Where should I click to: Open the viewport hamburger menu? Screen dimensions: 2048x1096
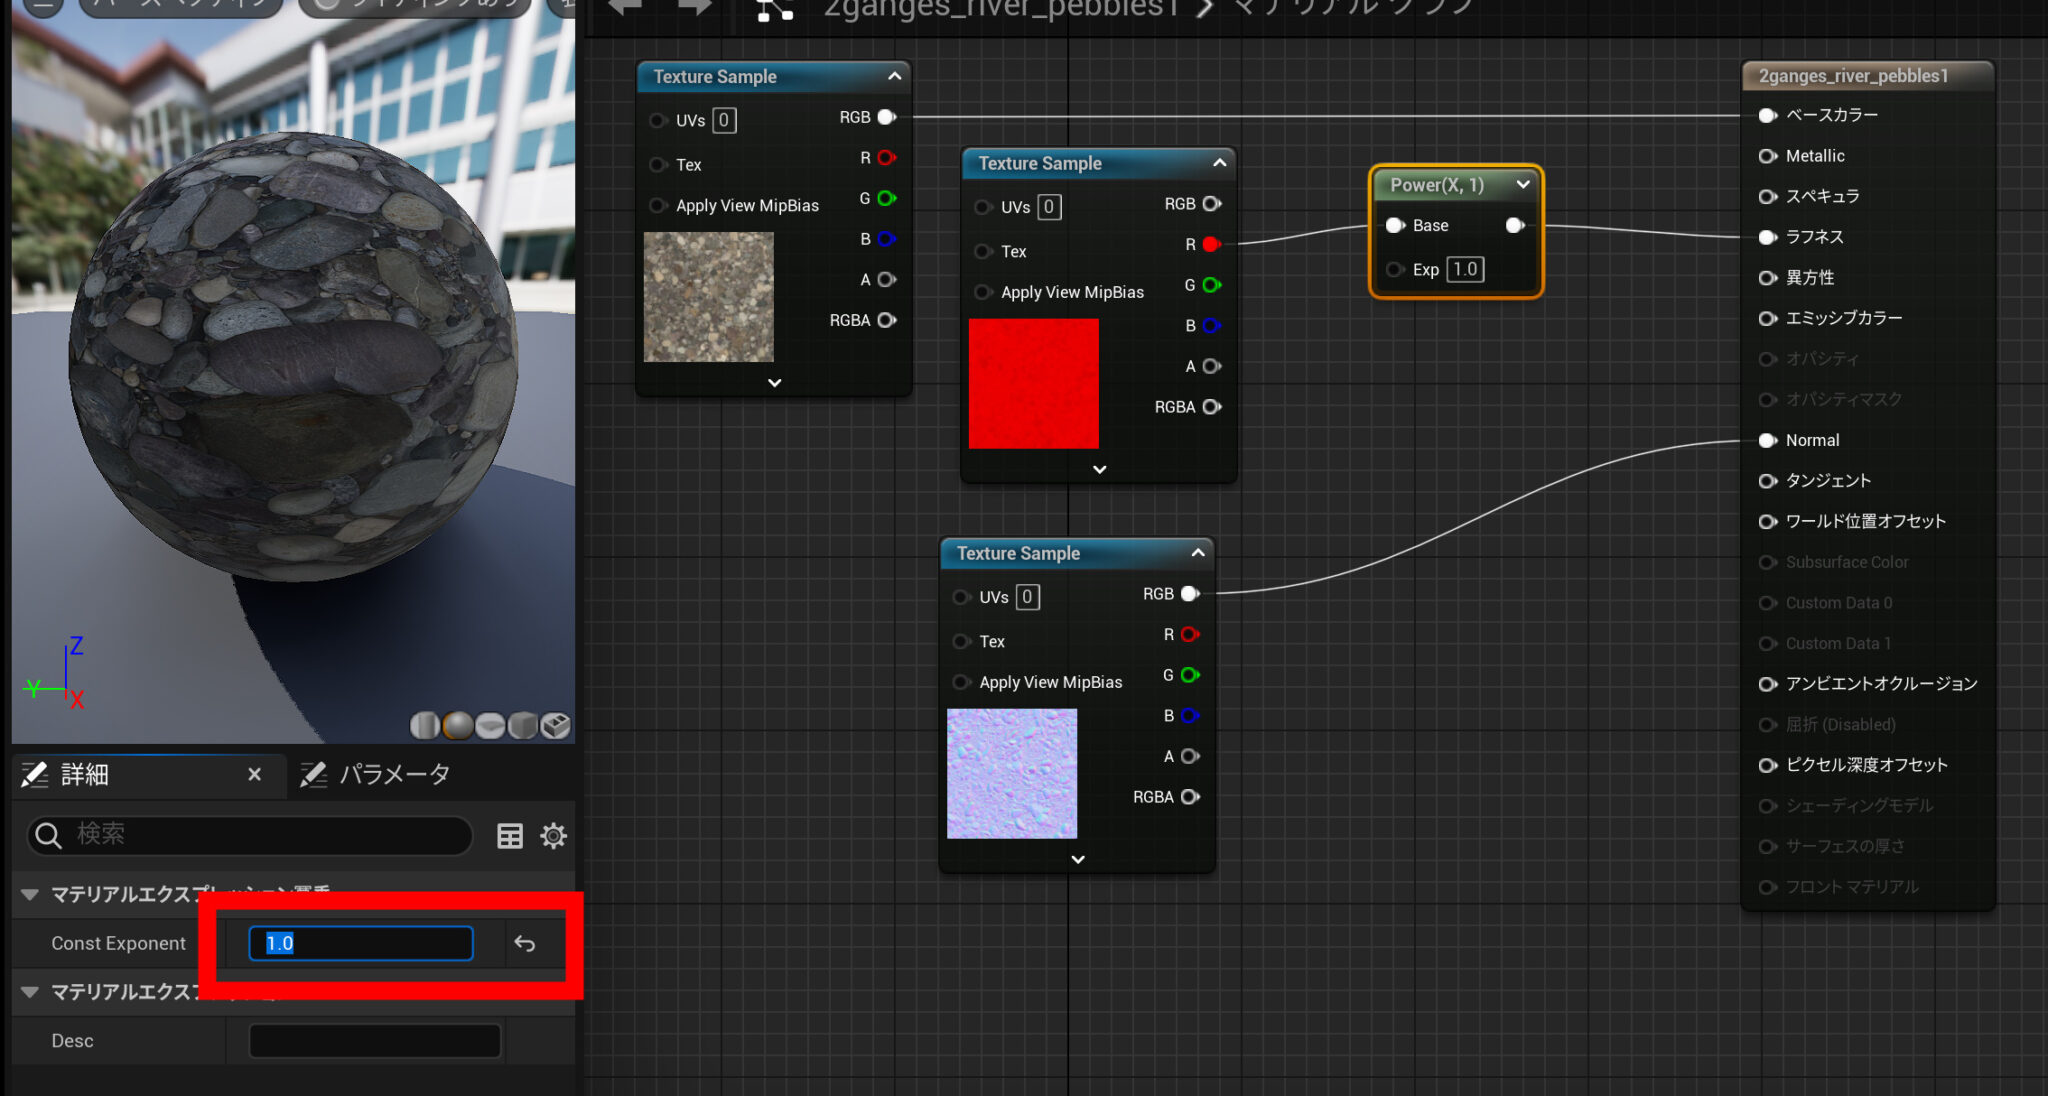pyautogui.click(x=41, y=5)
